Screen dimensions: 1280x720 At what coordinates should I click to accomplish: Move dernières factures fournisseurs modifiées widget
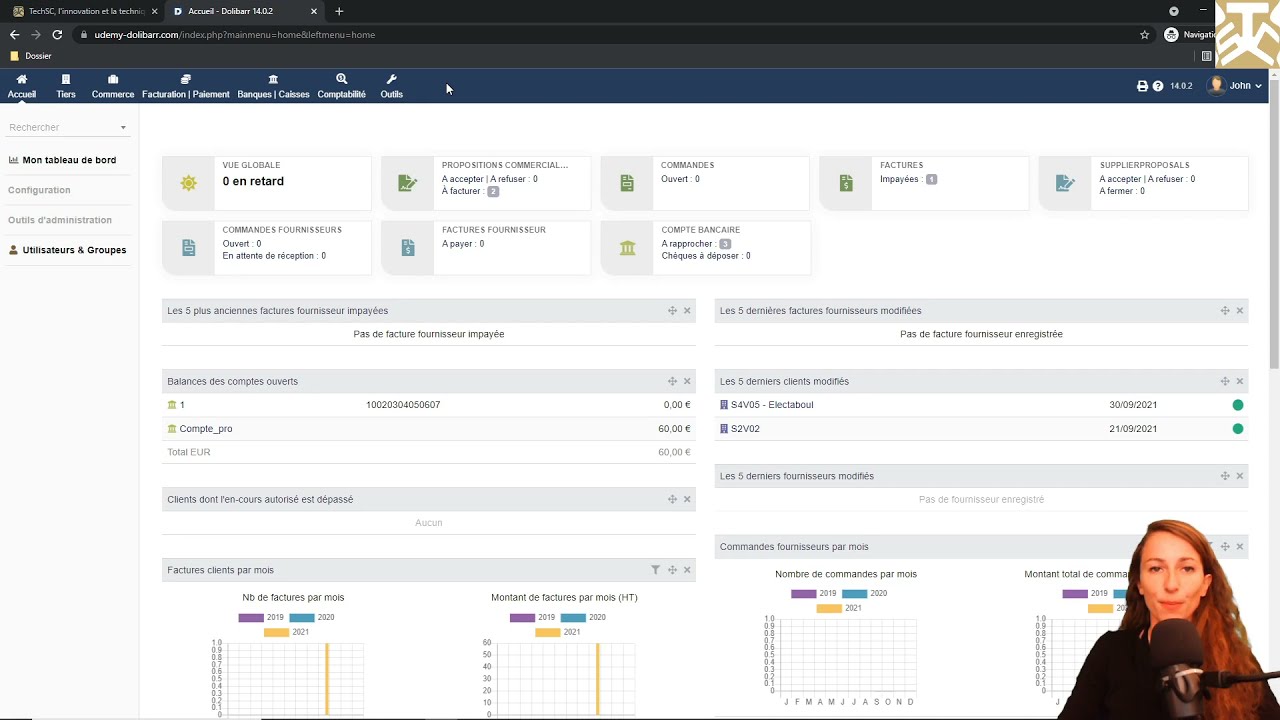(1225, 311)
